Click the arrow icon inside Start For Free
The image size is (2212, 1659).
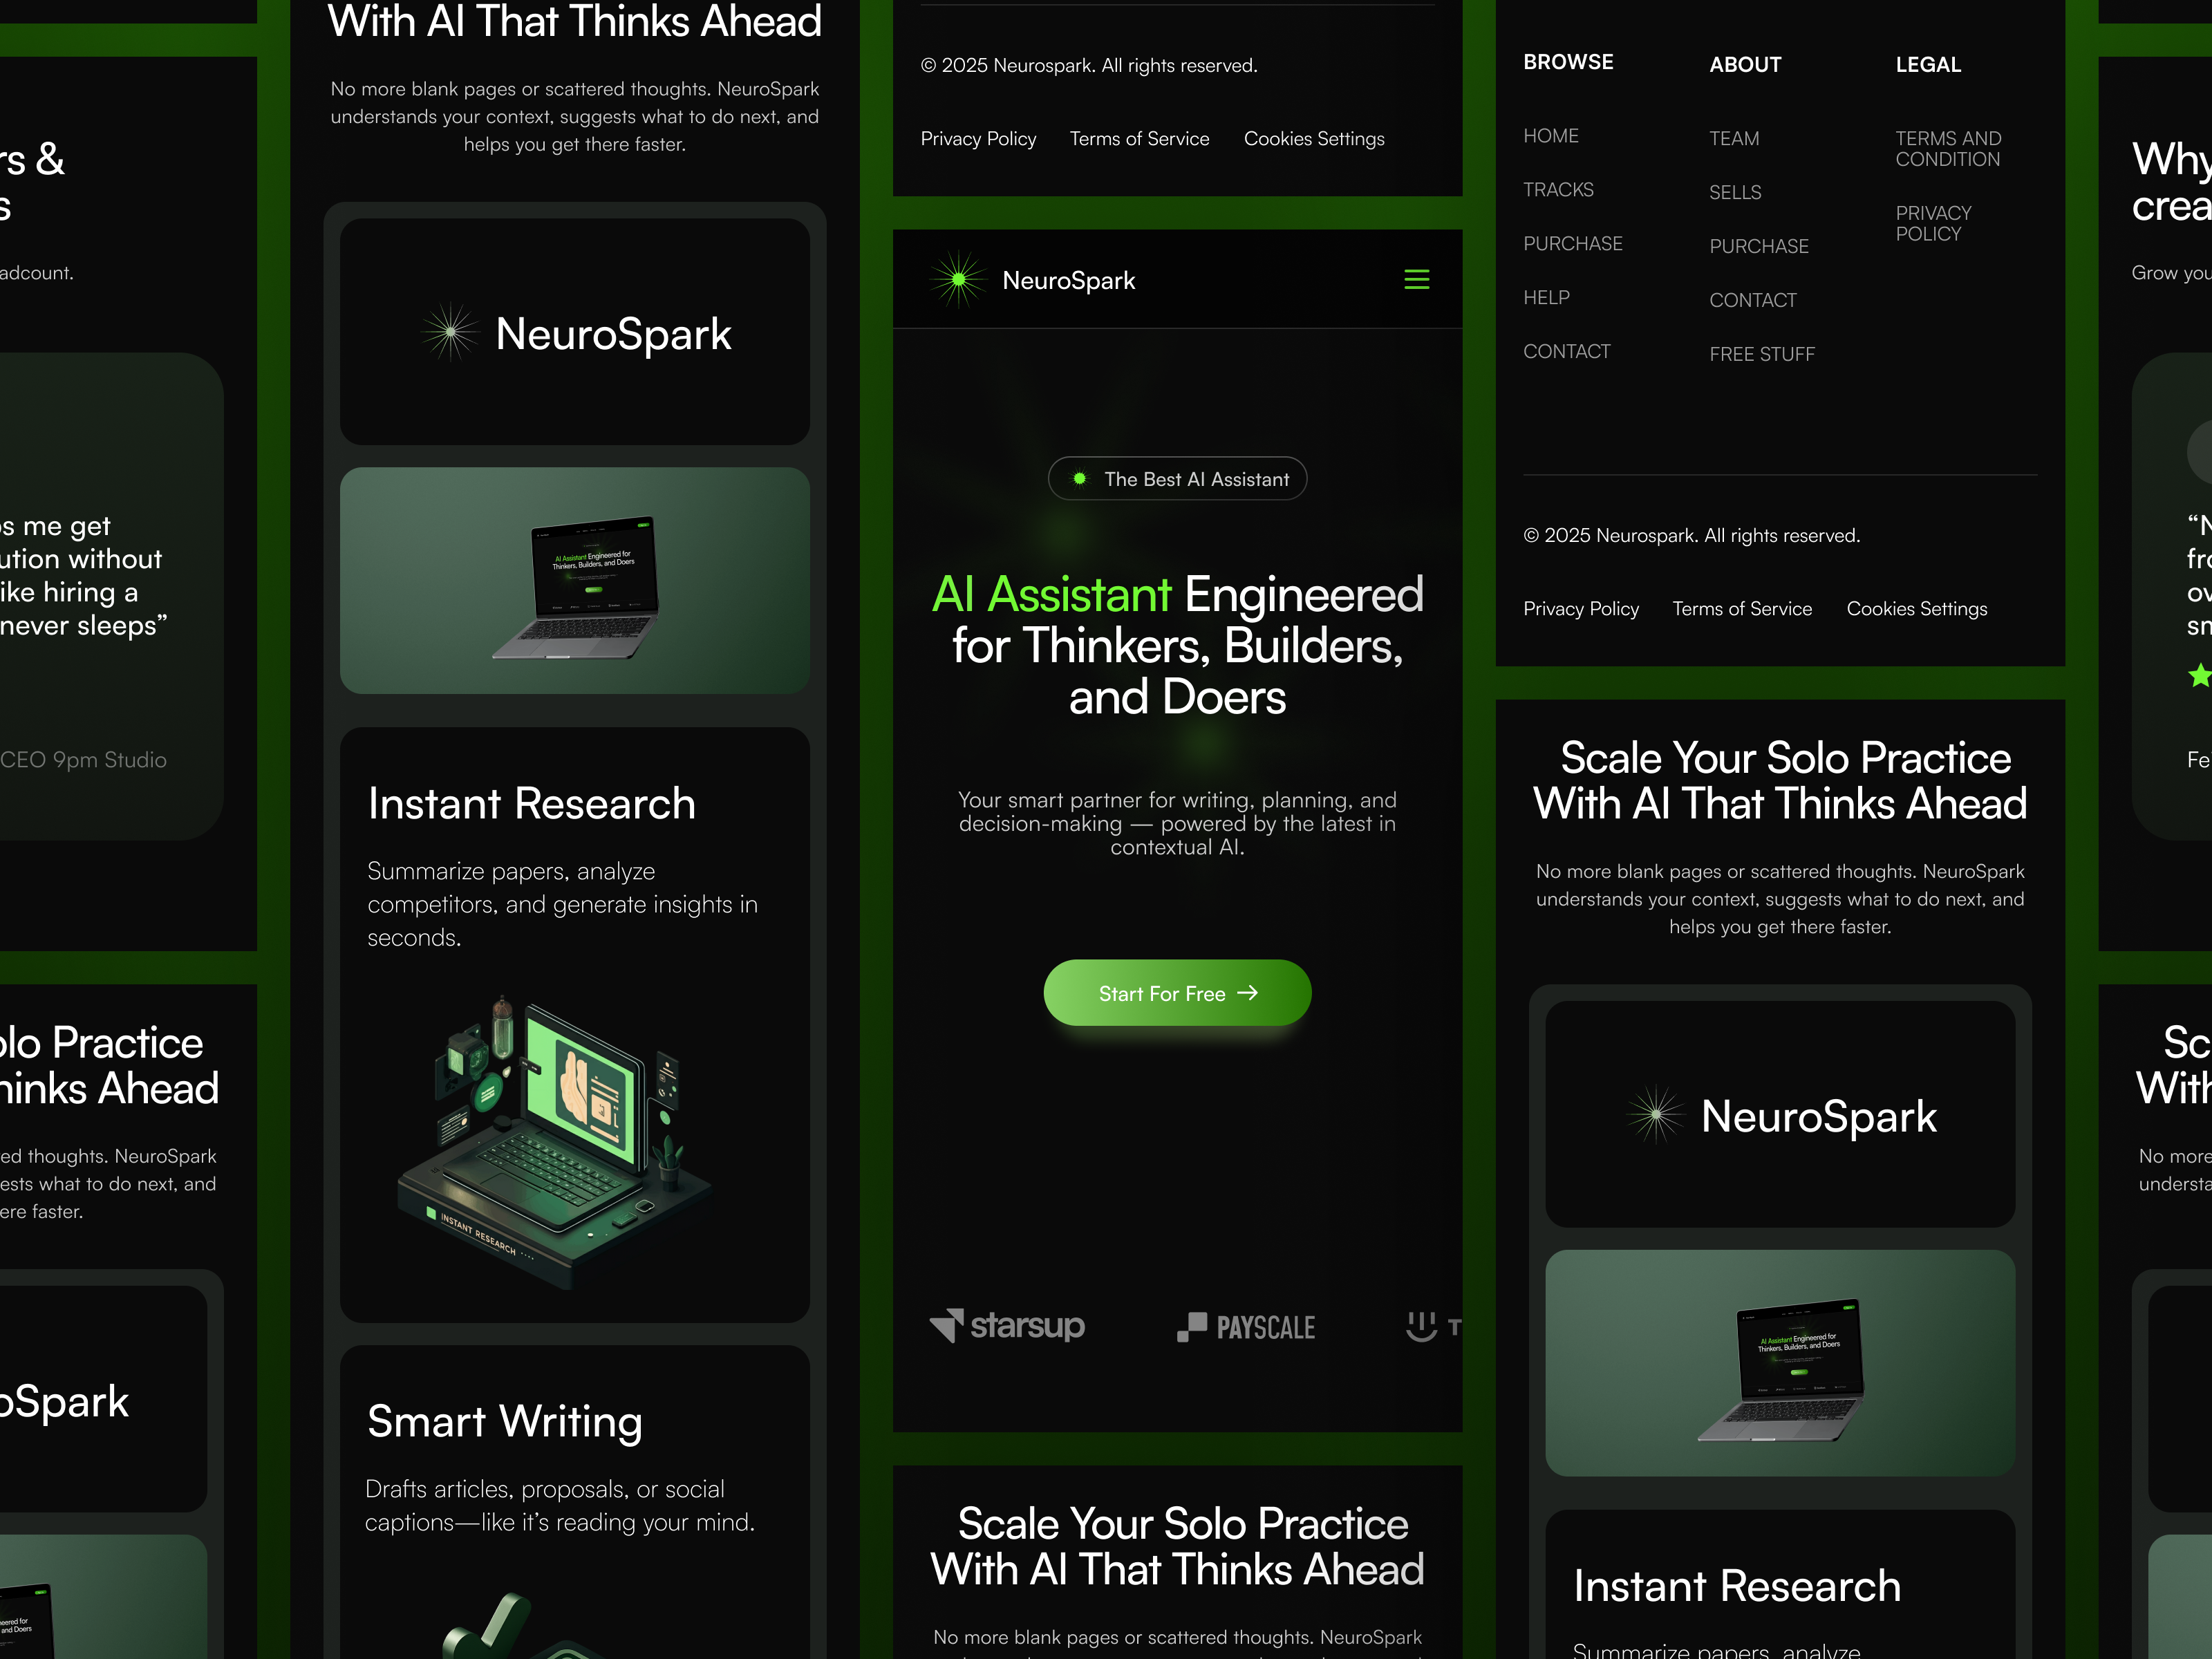[1249, 993]
